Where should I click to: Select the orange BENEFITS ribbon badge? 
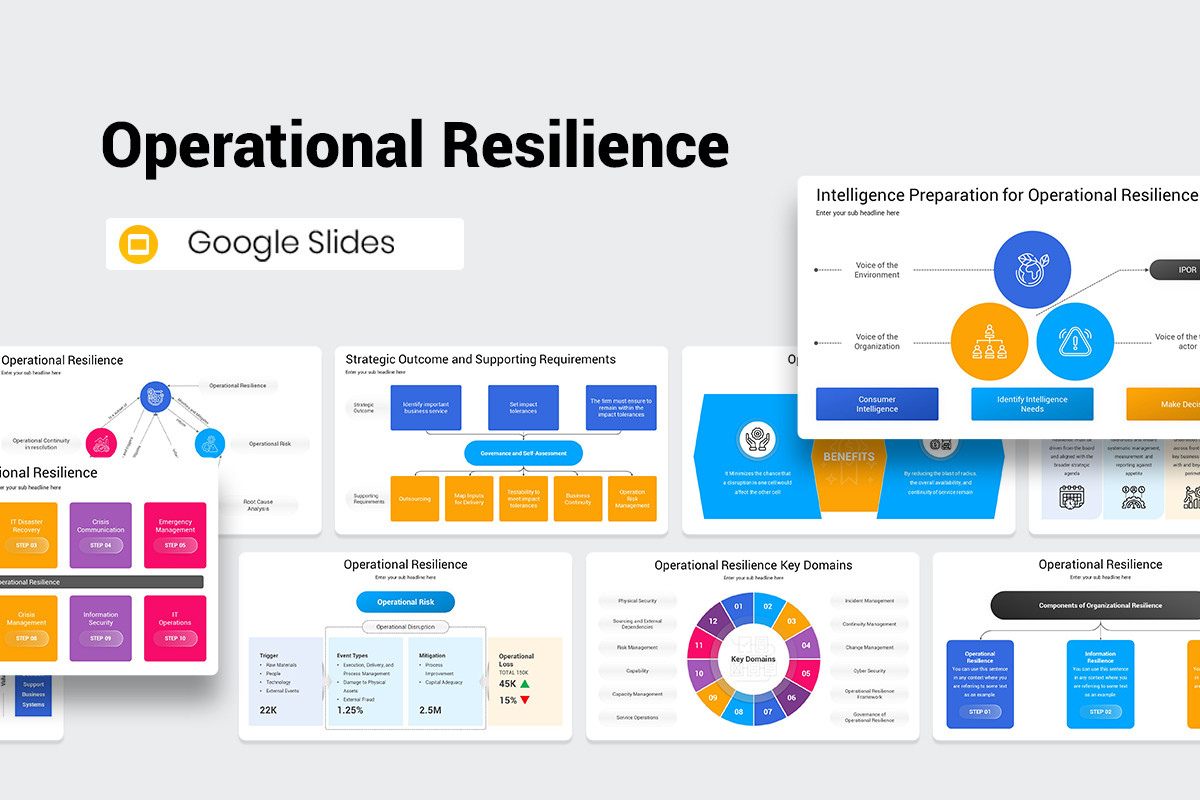click(x=849, y=456)
